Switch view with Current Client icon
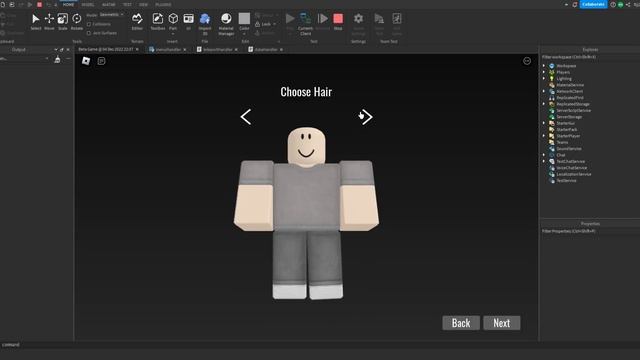 click(x=305, y=19)
